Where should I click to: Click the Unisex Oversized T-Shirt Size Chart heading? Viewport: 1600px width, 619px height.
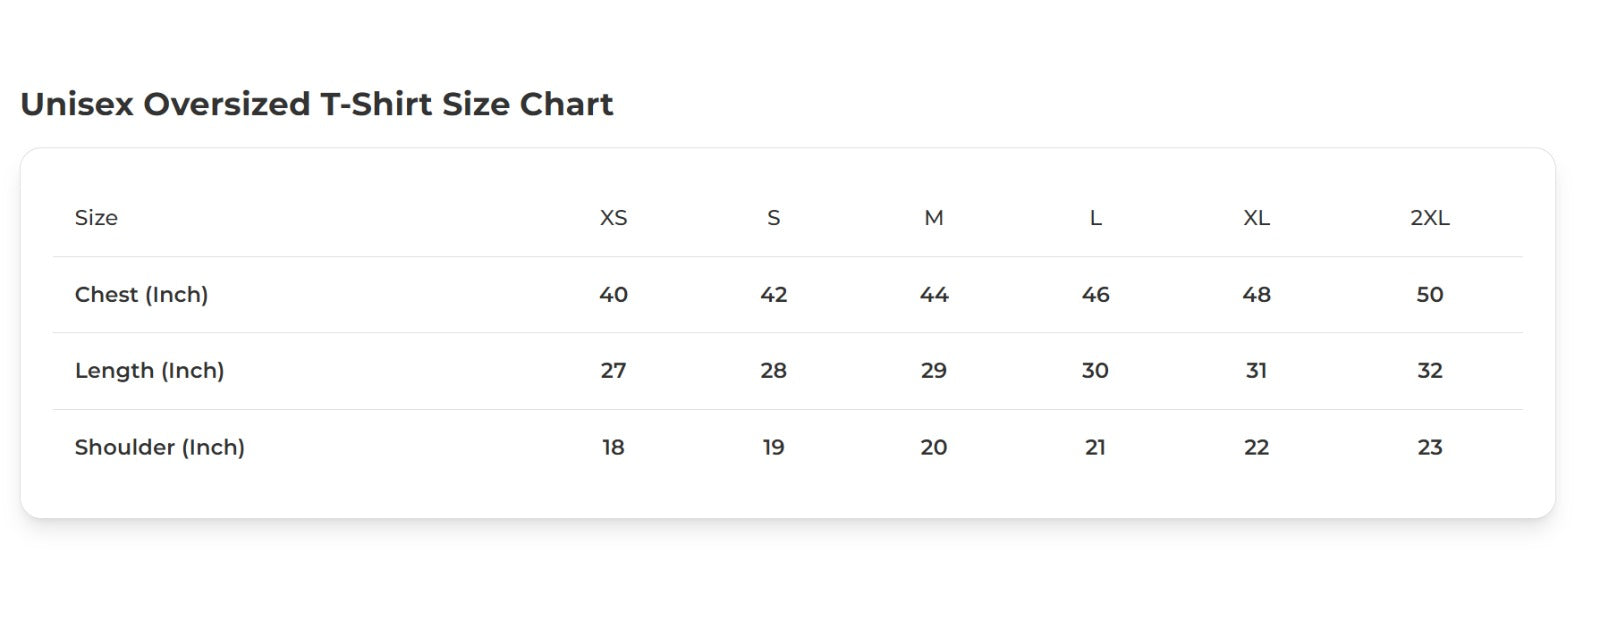coord(316,104)
